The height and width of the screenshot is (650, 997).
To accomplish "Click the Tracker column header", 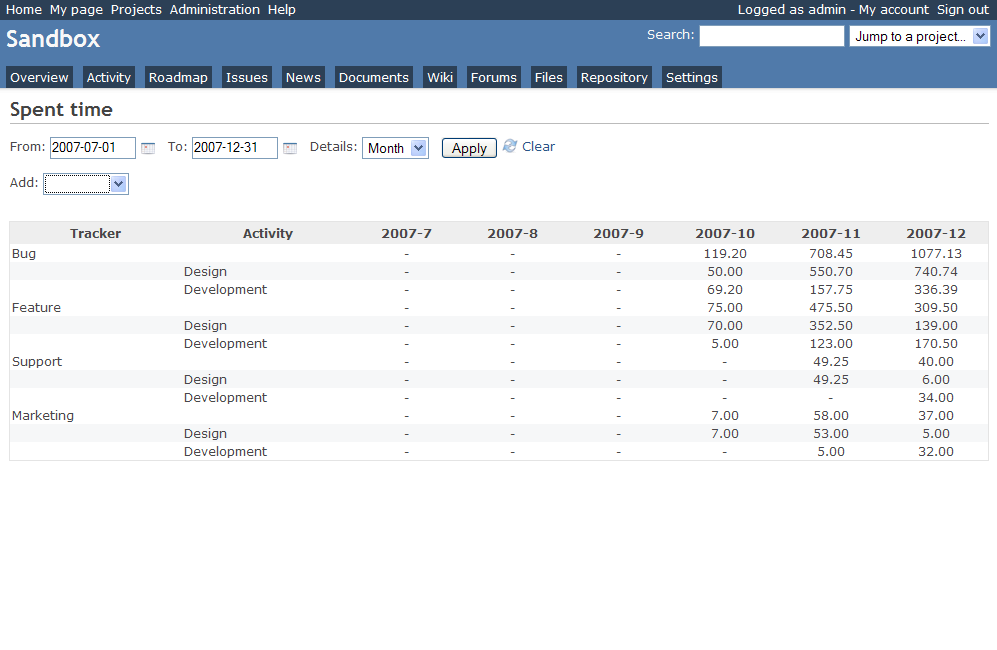I will pos(95,233).
